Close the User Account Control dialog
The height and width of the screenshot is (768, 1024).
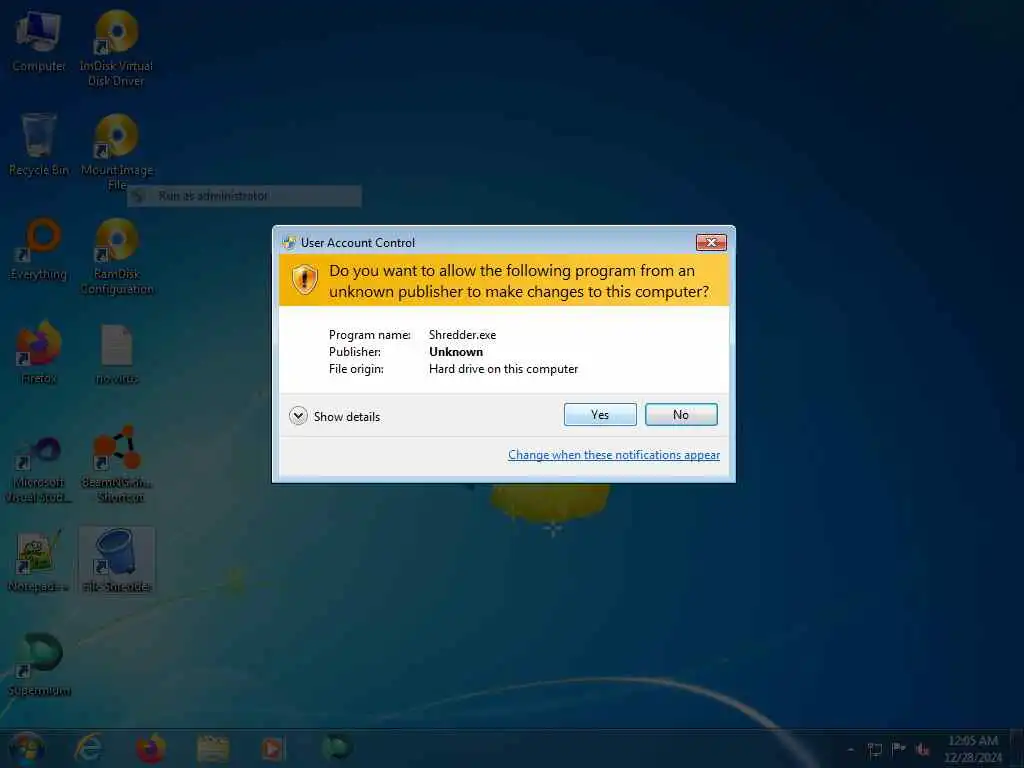click(x=711, y=242)
